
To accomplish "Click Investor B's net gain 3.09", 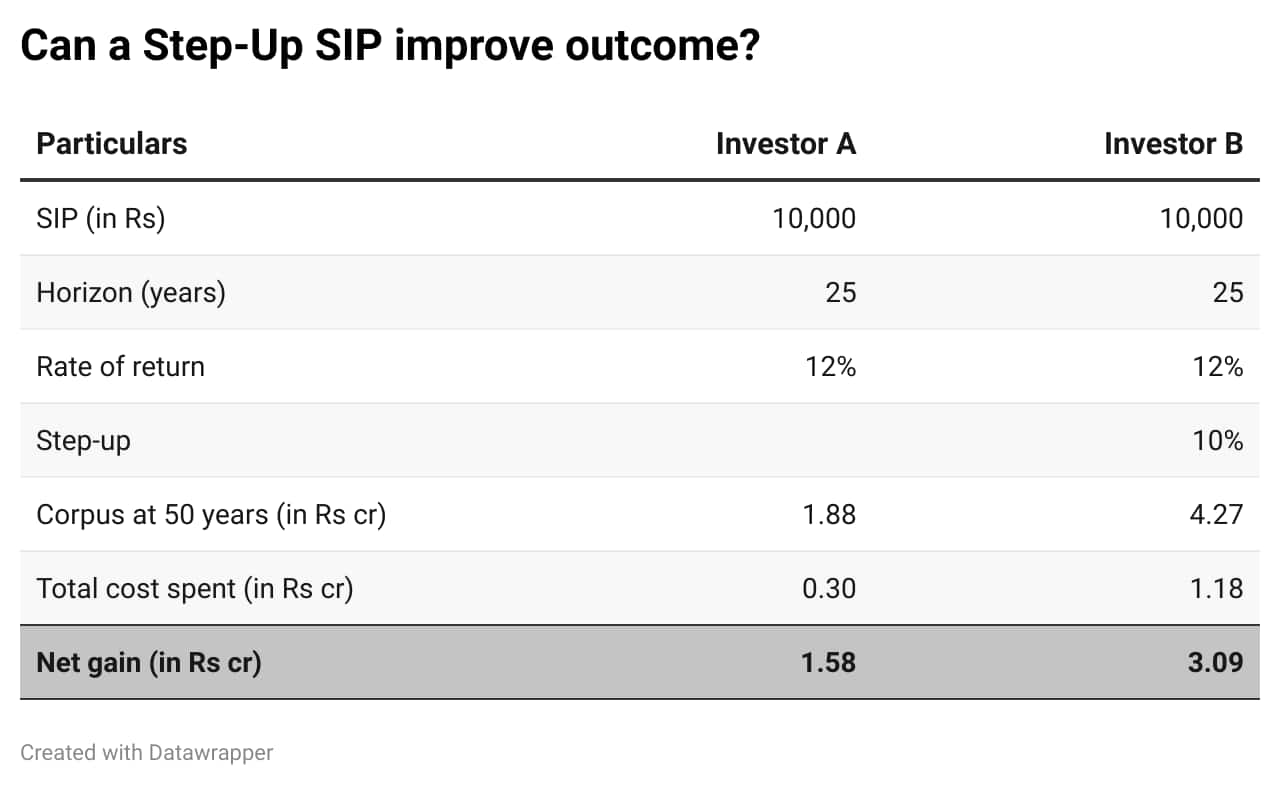I will 1215,662.
